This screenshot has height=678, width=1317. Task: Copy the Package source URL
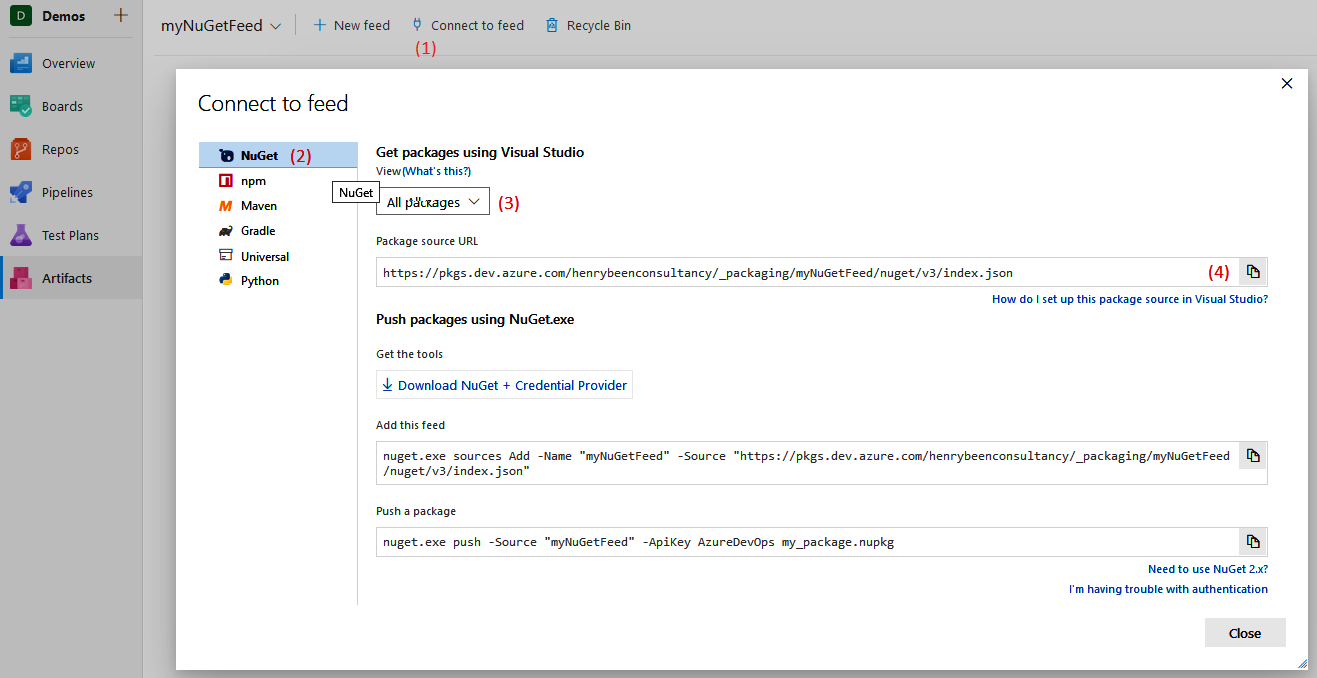(1253, 272)
